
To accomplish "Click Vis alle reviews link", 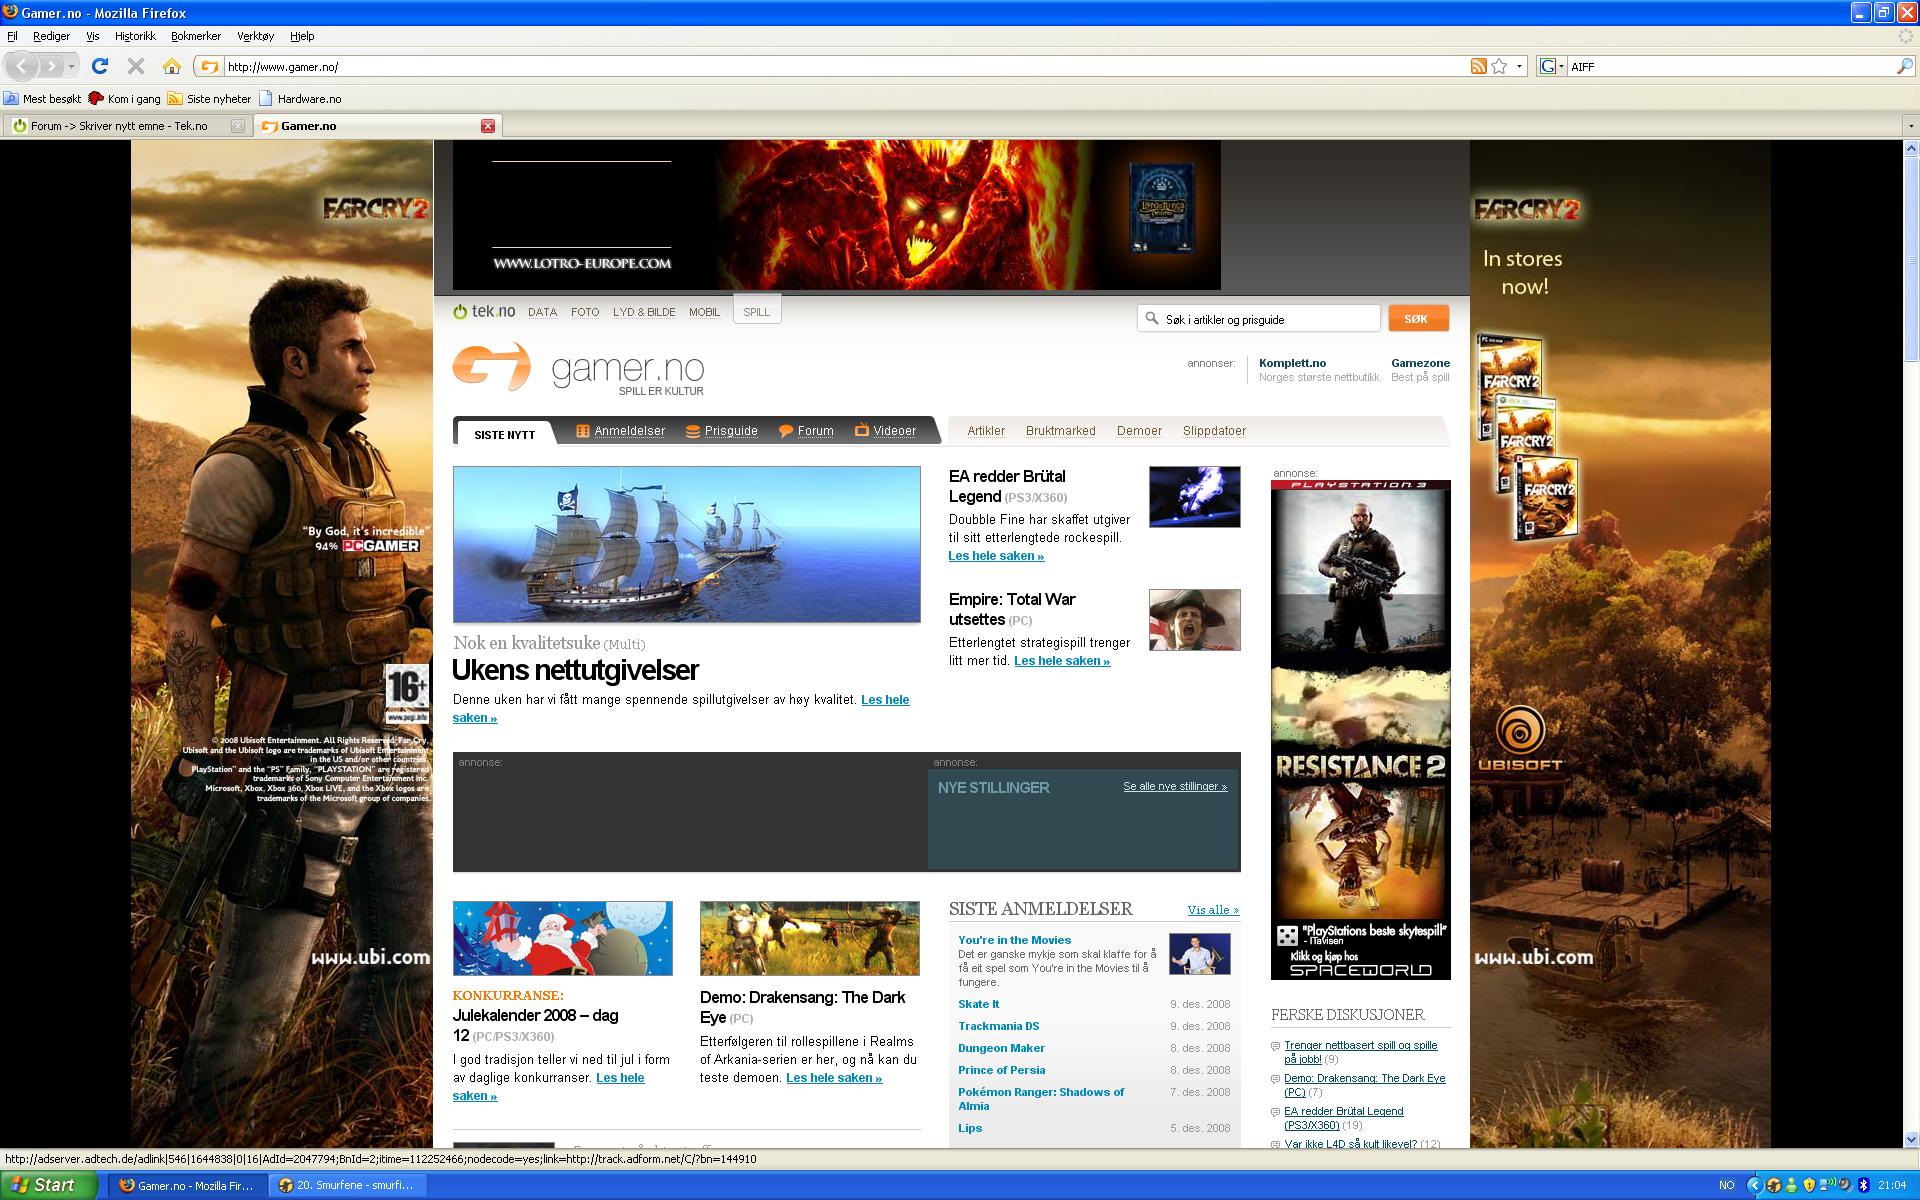I will [1213, 910].
